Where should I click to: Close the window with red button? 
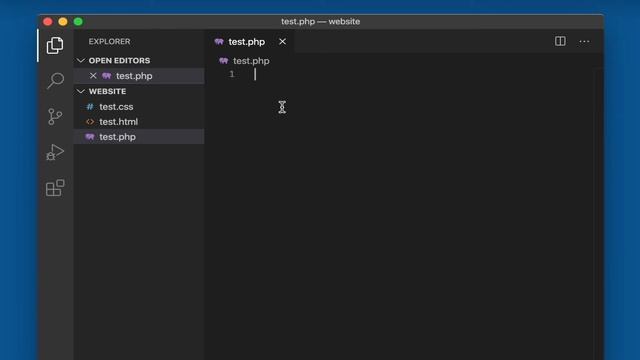pos(48,22)
